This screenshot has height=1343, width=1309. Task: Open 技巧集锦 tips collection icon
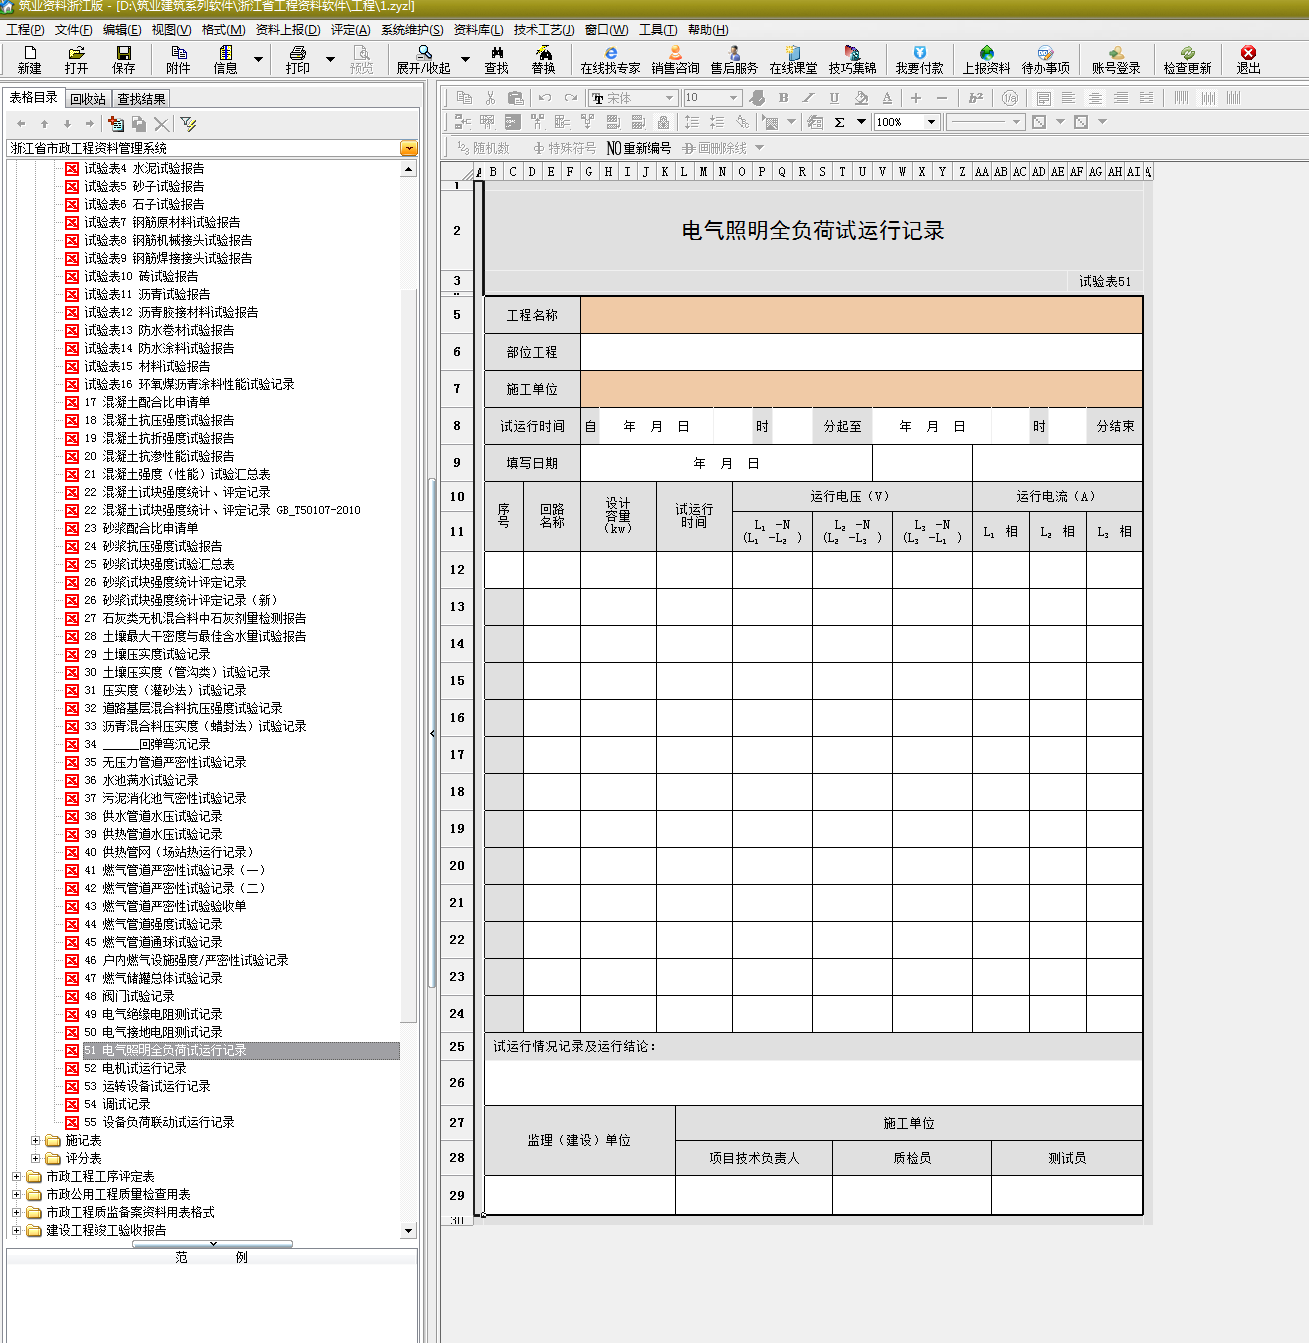coord(853,59)
